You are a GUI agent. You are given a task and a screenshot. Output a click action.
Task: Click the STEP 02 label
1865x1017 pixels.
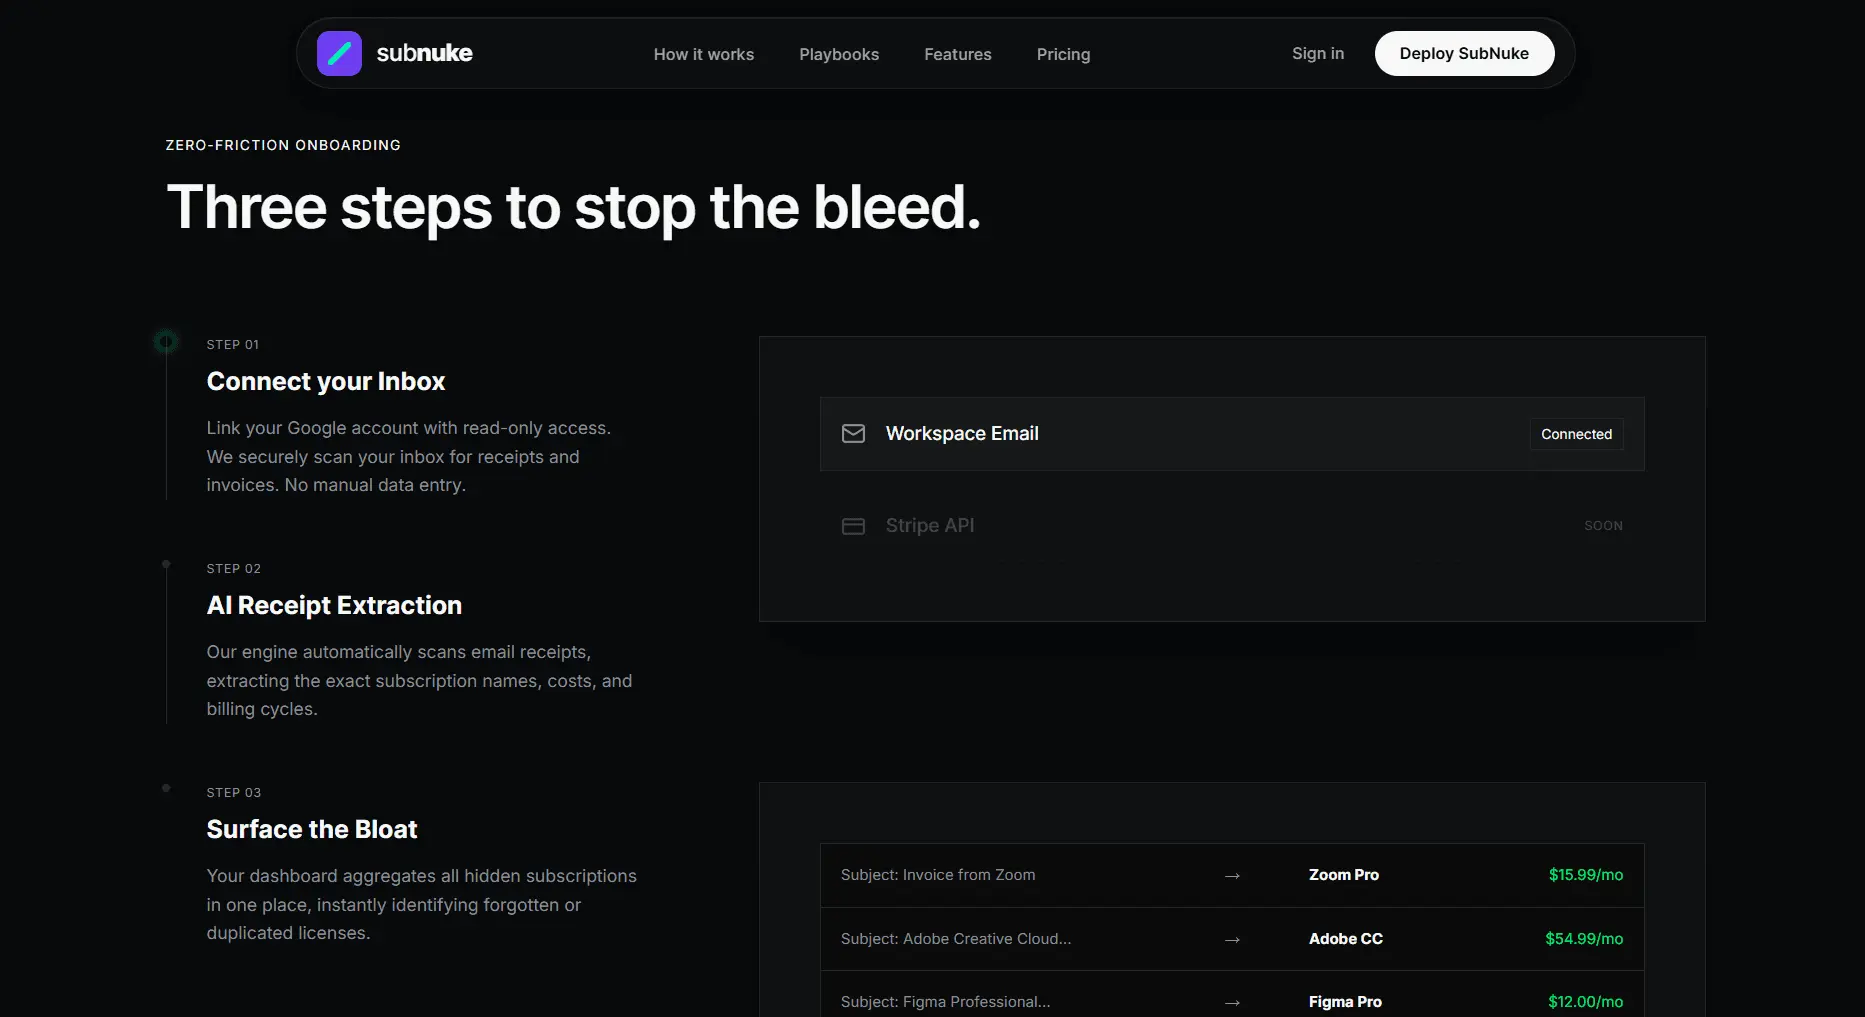click(234, 568)
